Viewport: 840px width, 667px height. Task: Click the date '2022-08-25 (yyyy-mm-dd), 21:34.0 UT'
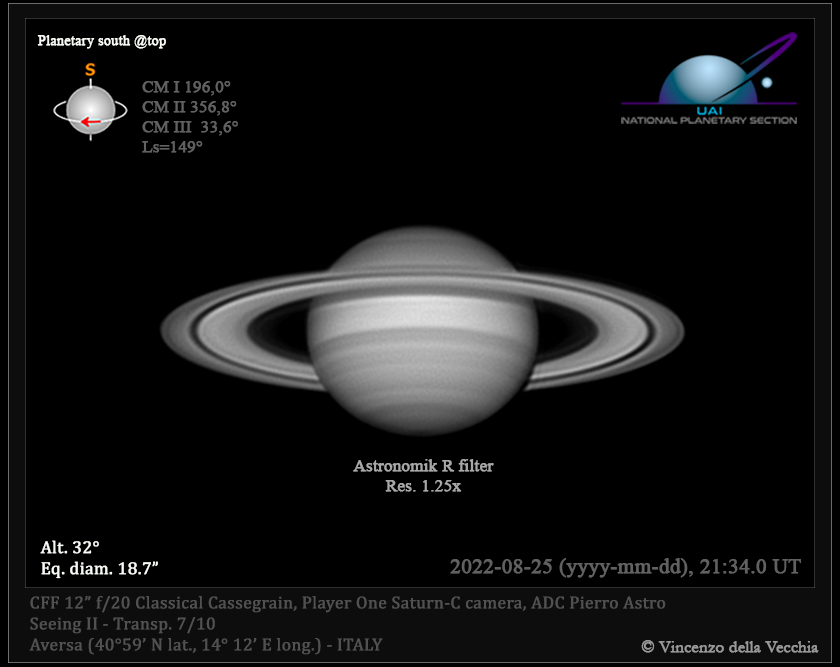pos(625,566)
